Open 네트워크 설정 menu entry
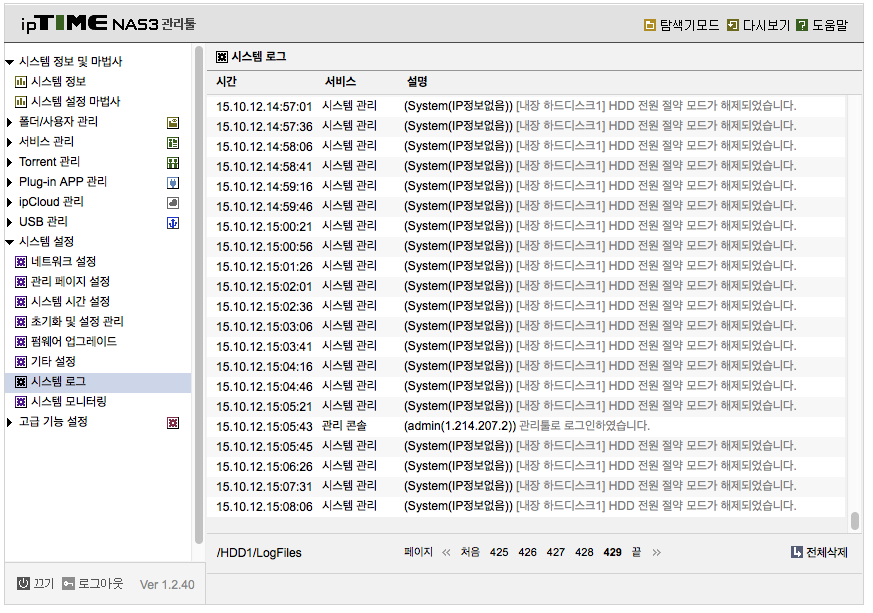 (63, 261)
